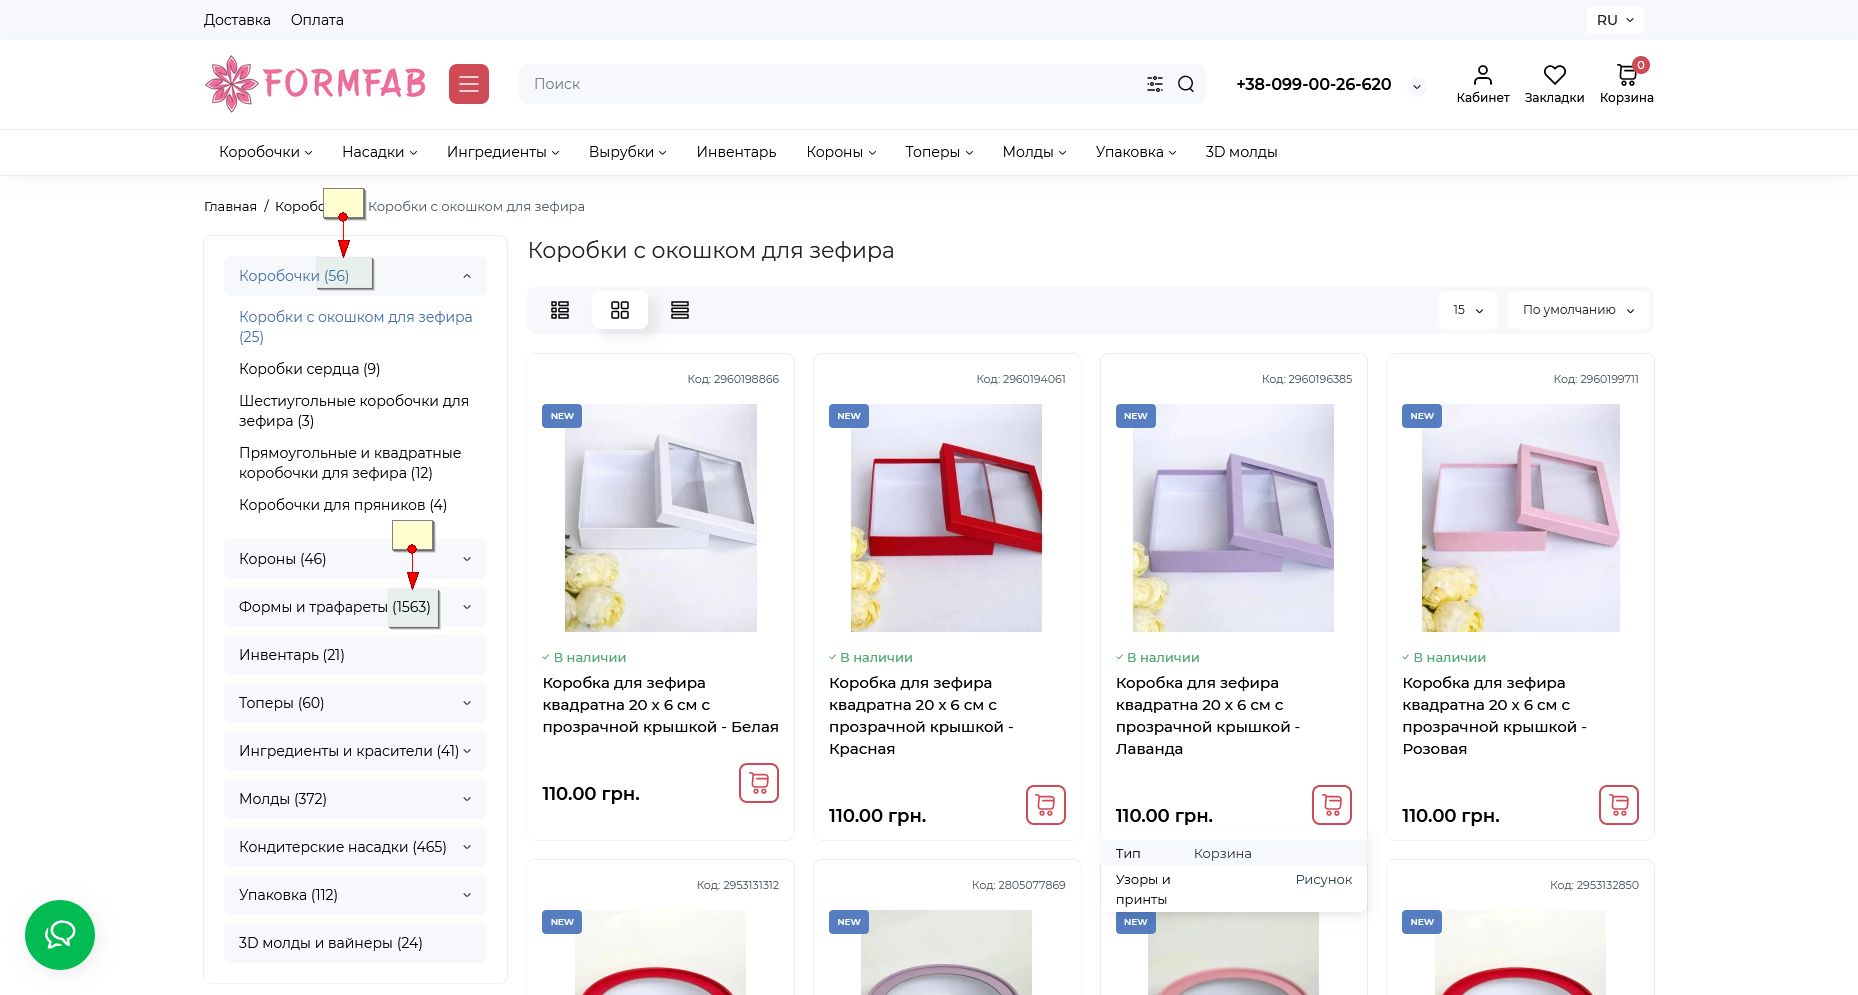The width and height of the screenshot is (1858, 995).
Task: Open the Коробочки top menu
Action: click(x=265, y=152)
